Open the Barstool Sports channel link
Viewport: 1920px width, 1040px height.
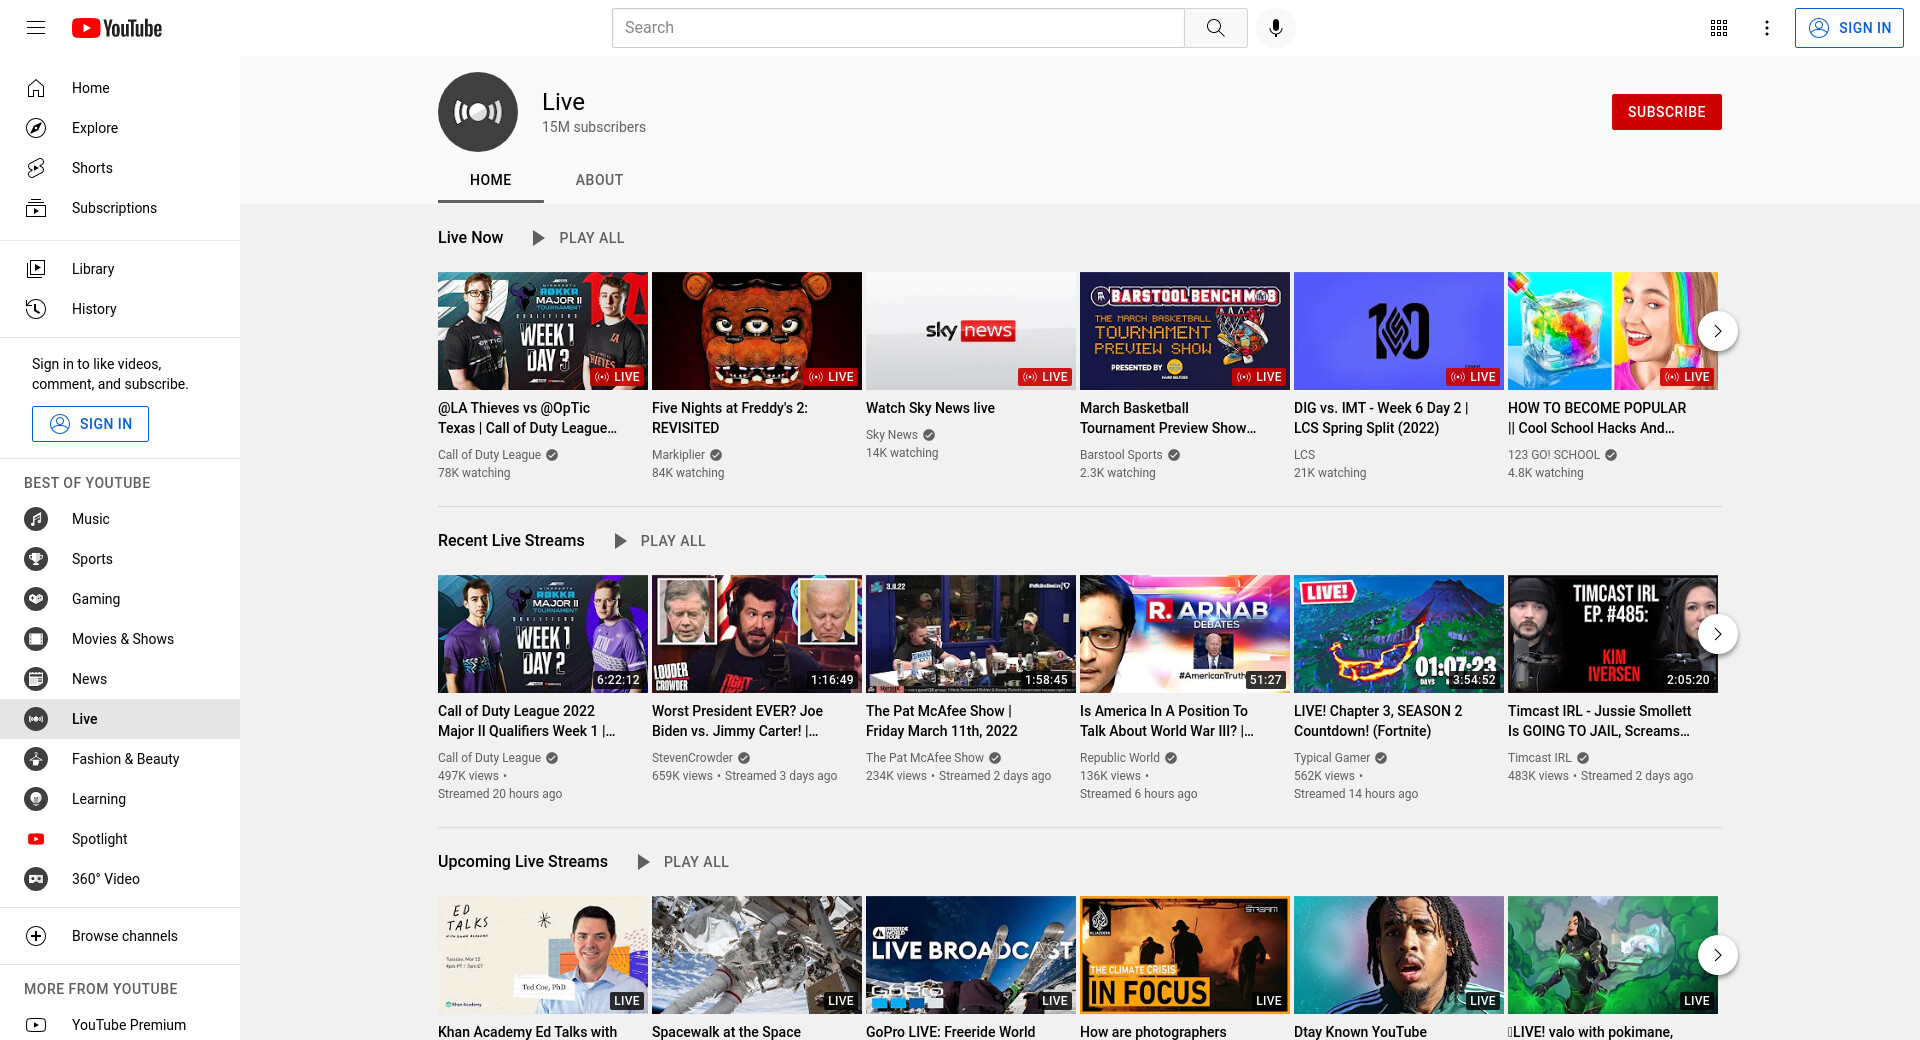pos(1121,455)
